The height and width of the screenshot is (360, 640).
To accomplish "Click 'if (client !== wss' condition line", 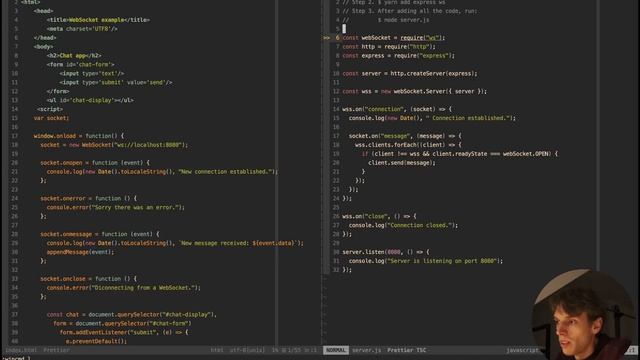I will tap(460, 154).
